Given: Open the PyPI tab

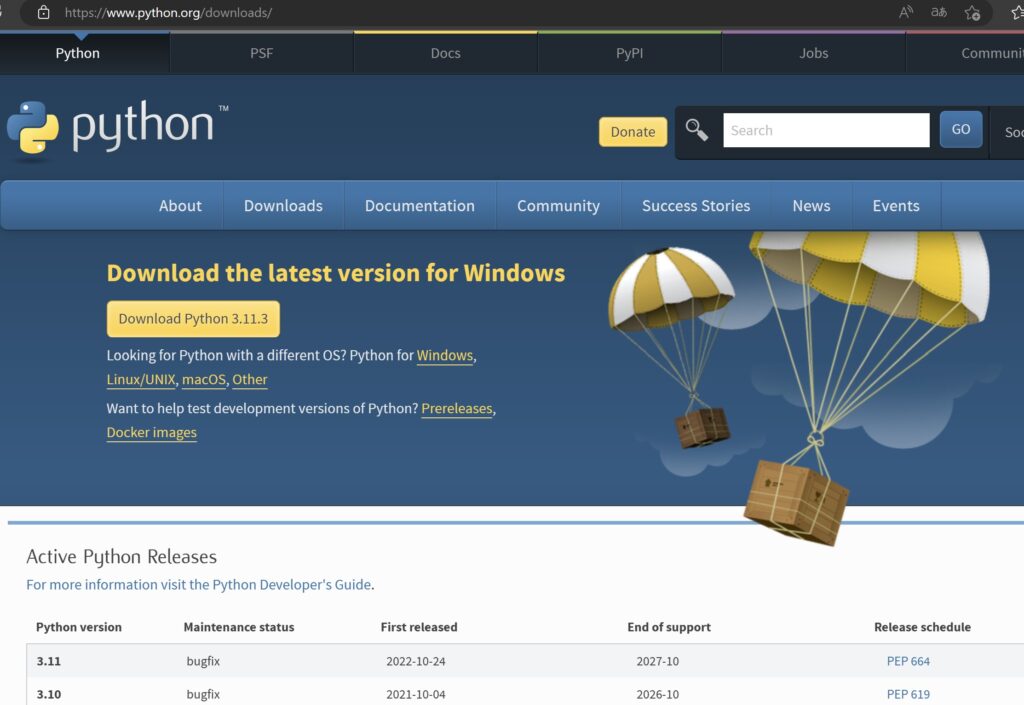Looking at the screenshot, I should tap(630, 53).
